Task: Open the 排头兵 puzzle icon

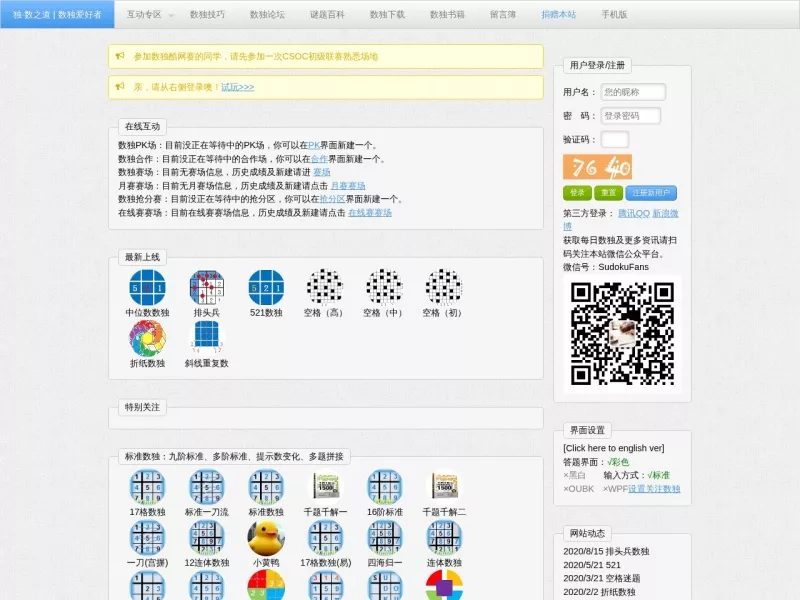Action: tap(207, 287)
